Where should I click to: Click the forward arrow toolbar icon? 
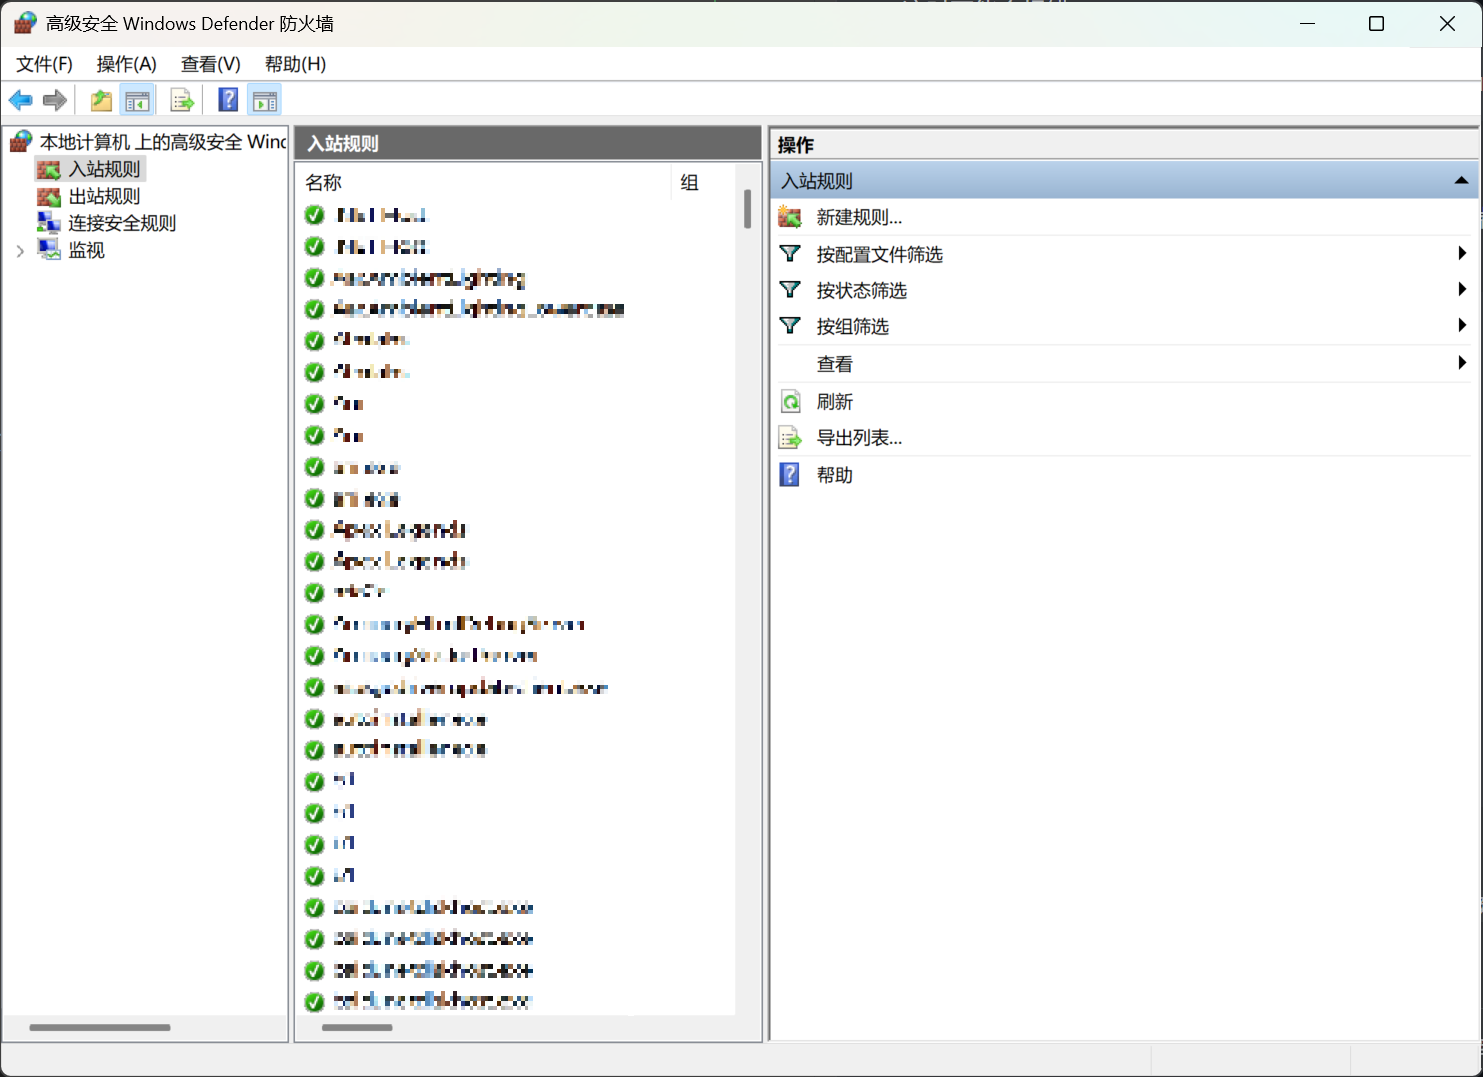click(55, 100)
